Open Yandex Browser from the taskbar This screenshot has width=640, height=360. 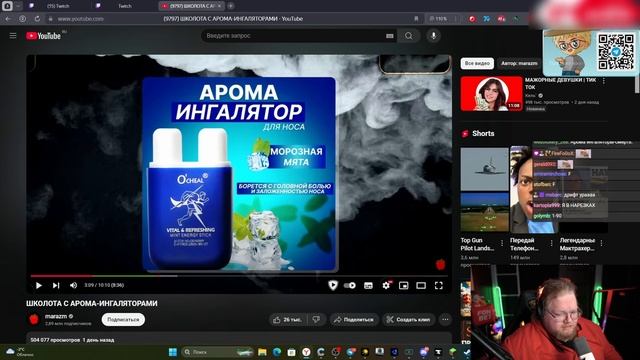point(306,352)
